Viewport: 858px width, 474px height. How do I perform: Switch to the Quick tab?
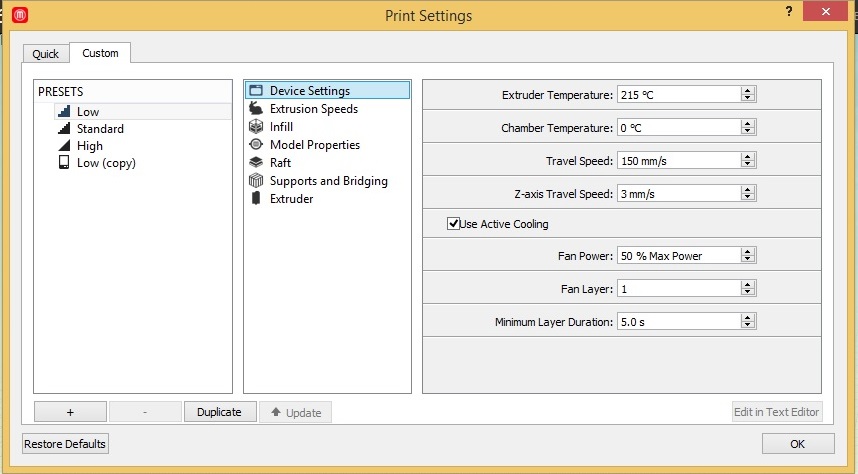[x=46, y=54]
